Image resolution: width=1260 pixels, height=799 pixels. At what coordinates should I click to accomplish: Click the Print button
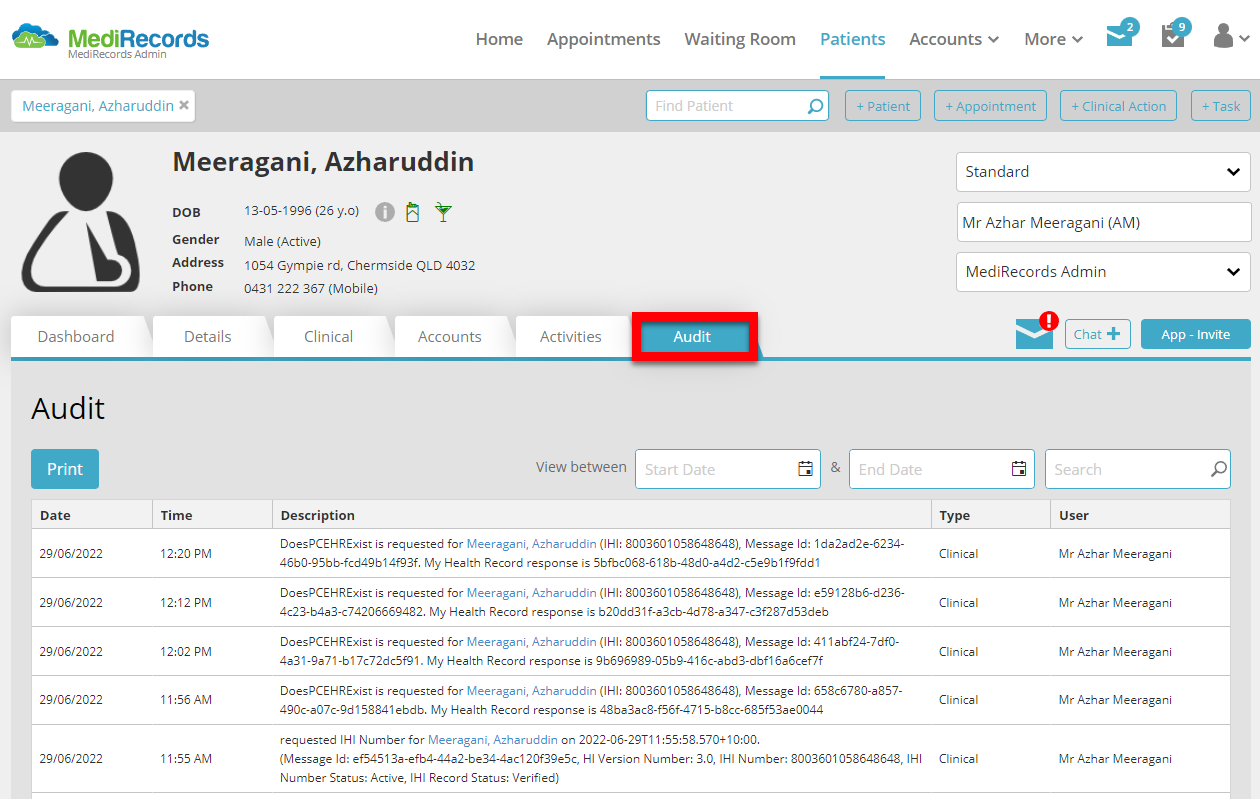pos(65,469)
